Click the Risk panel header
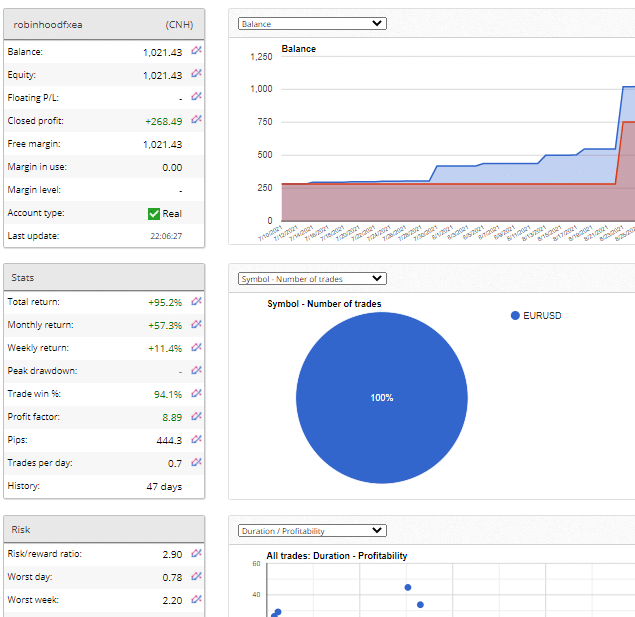The height and width of the screenshot is (617, 635). coord(104,529)
